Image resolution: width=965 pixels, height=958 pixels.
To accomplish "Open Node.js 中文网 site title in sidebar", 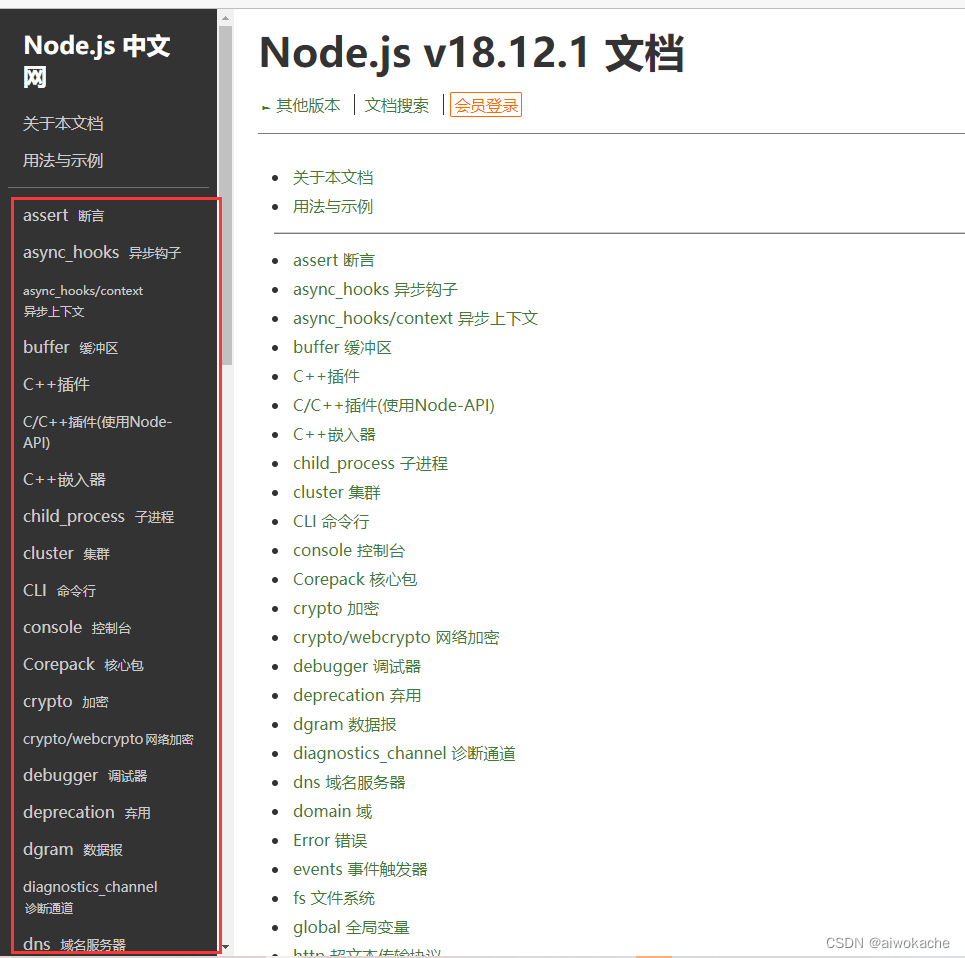I will [x=97, y=61].
